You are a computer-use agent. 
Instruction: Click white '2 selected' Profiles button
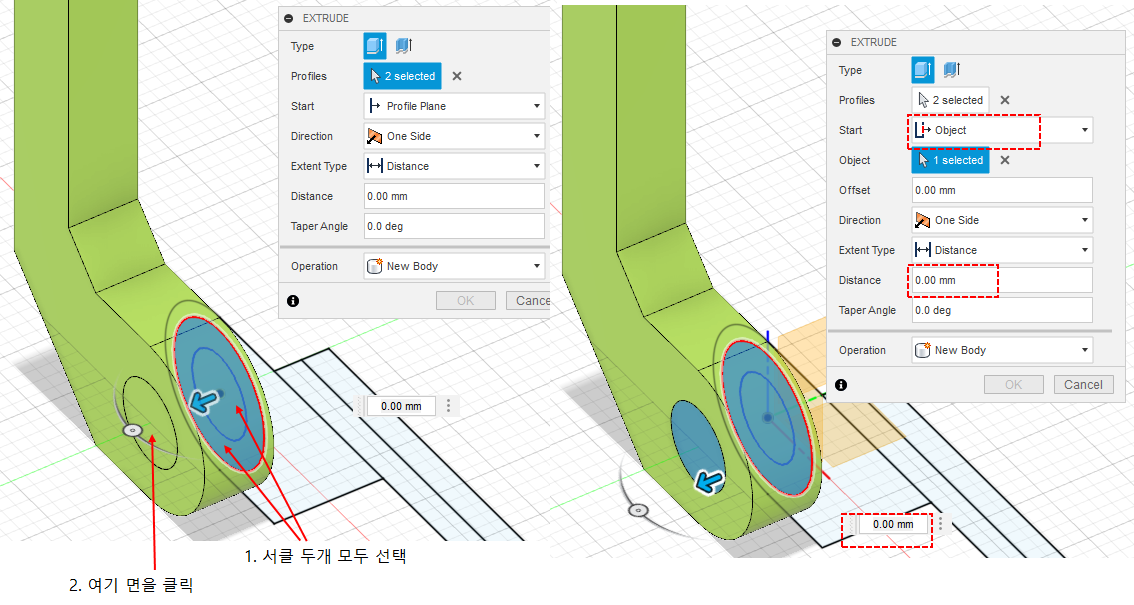(x=950, y=100)
